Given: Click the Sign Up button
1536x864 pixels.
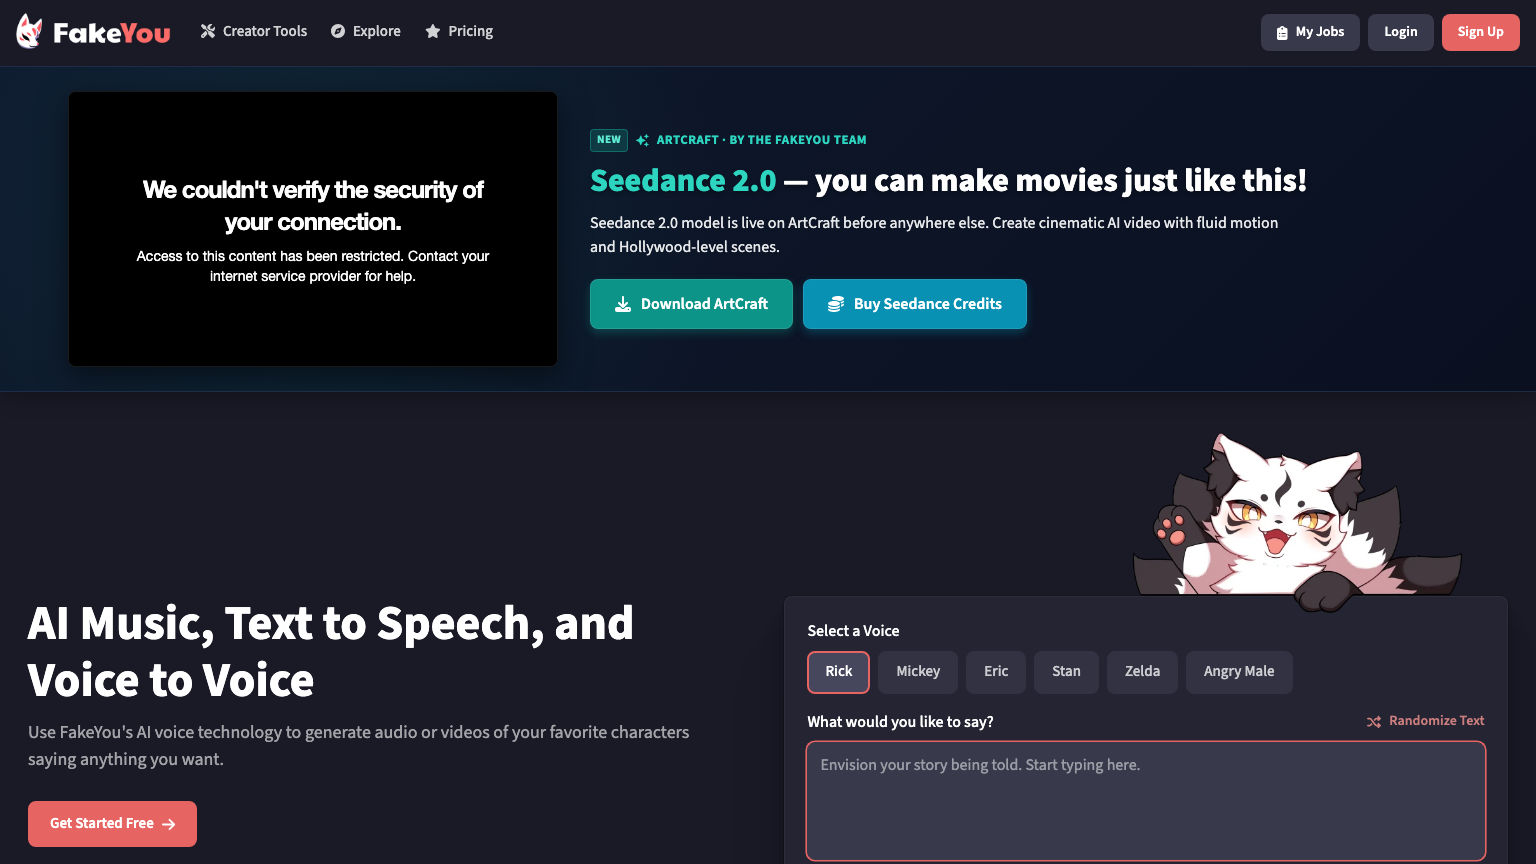Looking at the screenshot, I should (x=1480, y=32).
